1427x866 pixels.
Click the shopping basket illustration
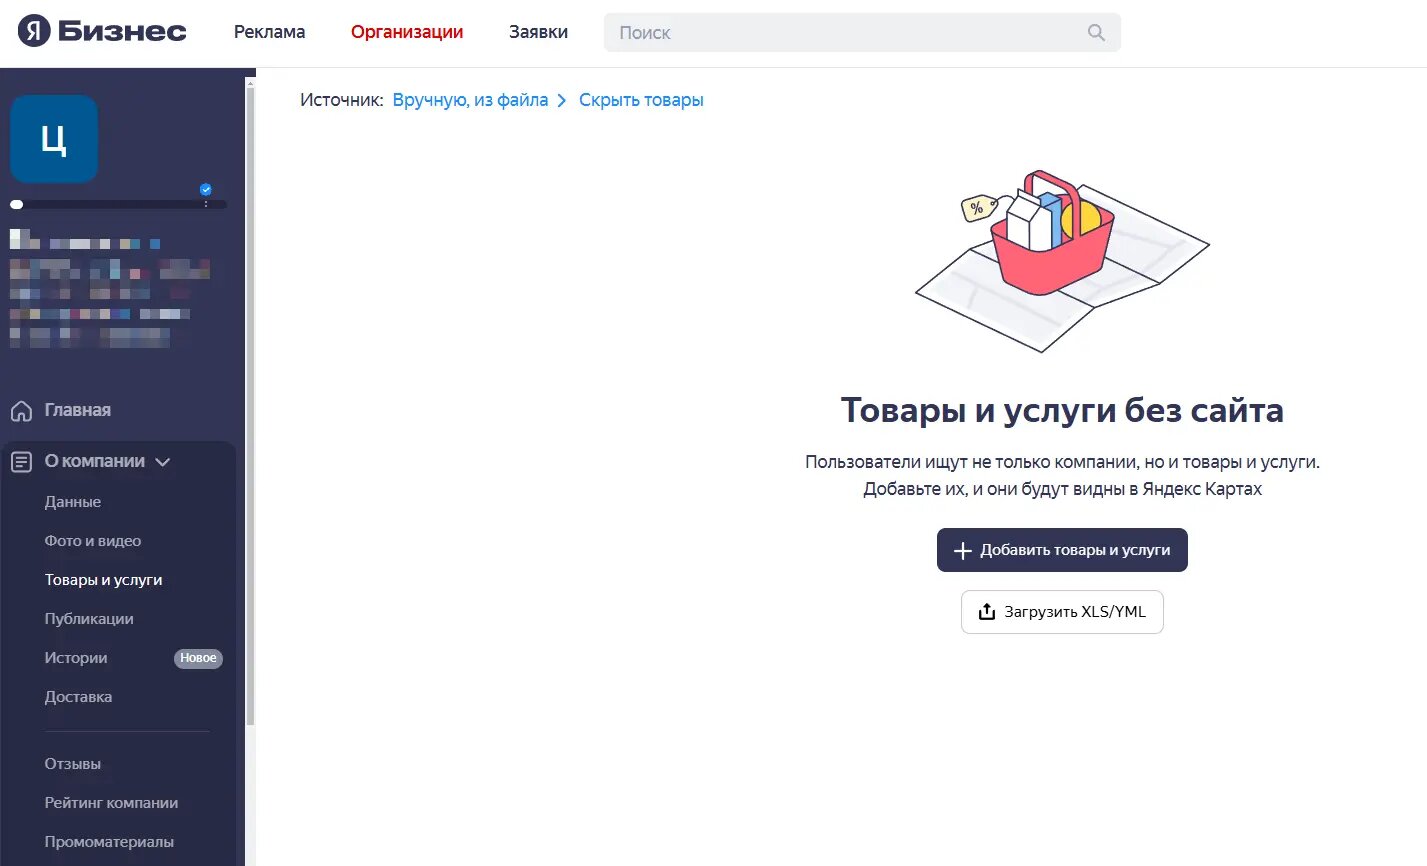click(1062, 261)
